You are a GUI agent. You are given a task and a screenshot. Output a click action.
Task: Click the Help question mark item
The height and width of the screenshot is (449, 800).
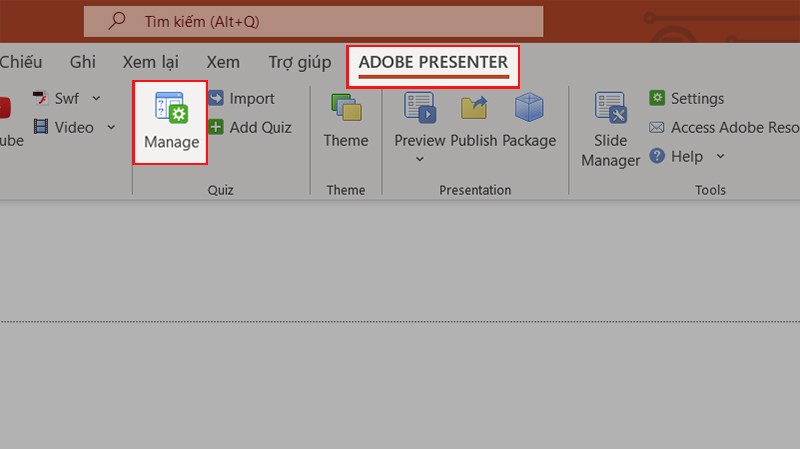pyautogui.click(x=677, y=156)
